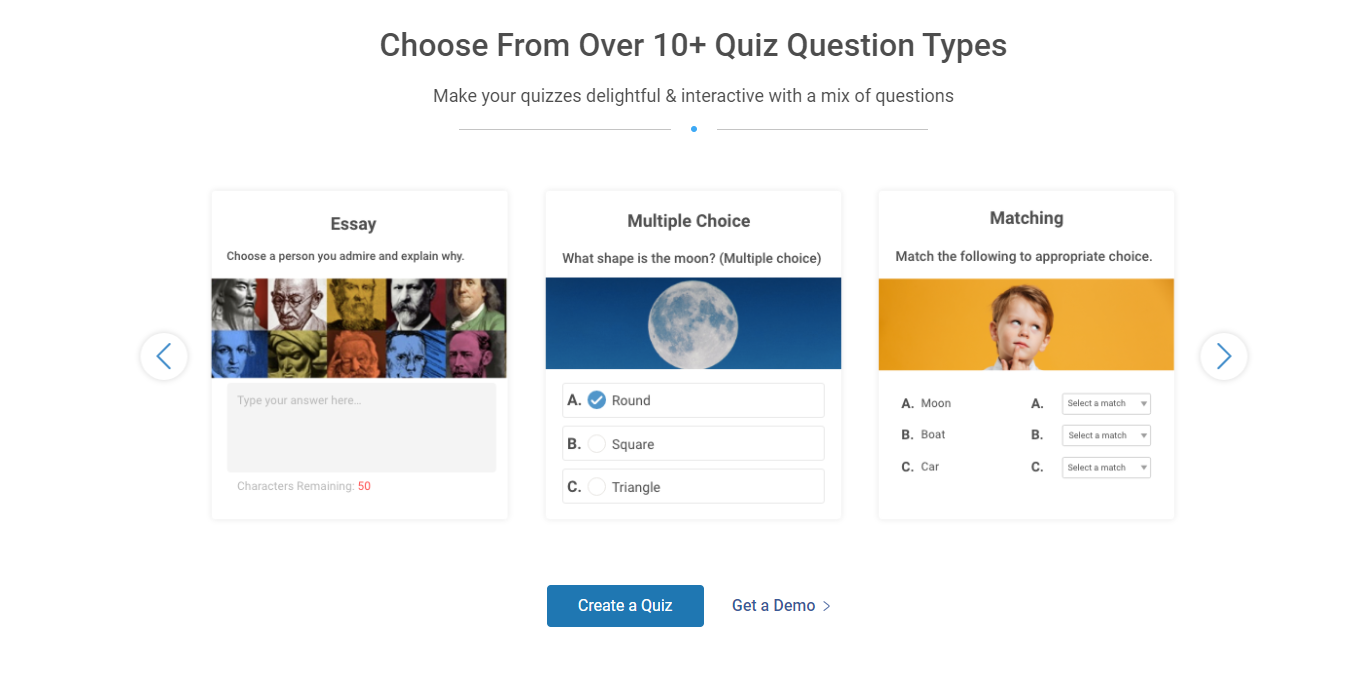Viewport: 1358px width, 680px height.
Task: Open the match dropdown for row C
Action: coord(1106,468)
